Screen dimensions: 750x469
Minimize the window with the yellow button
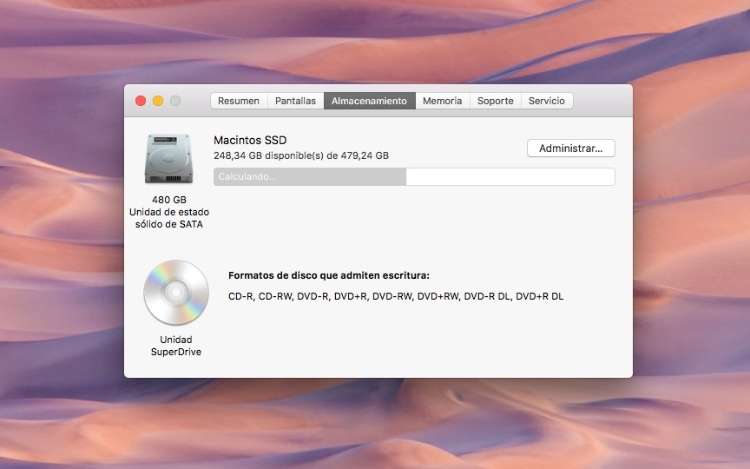point(157,101)
